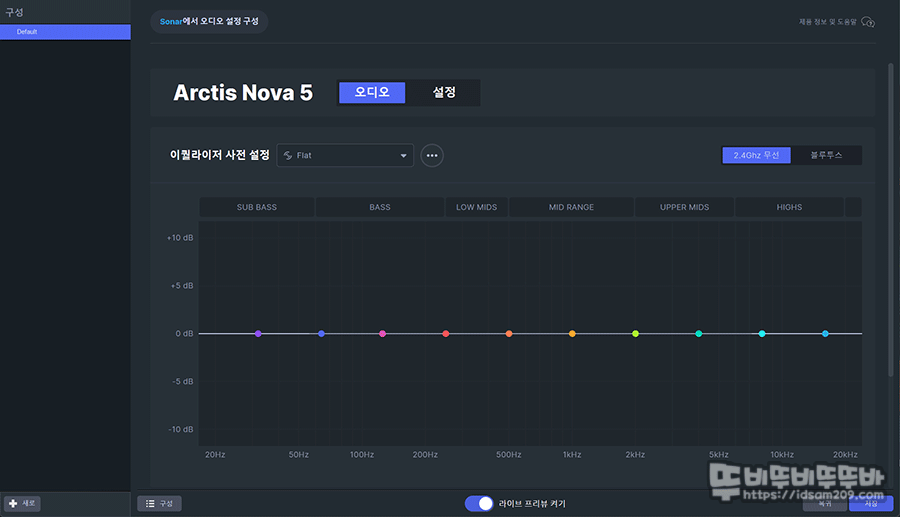Click the 1kHz frequency label

click(x=572, y=454)
